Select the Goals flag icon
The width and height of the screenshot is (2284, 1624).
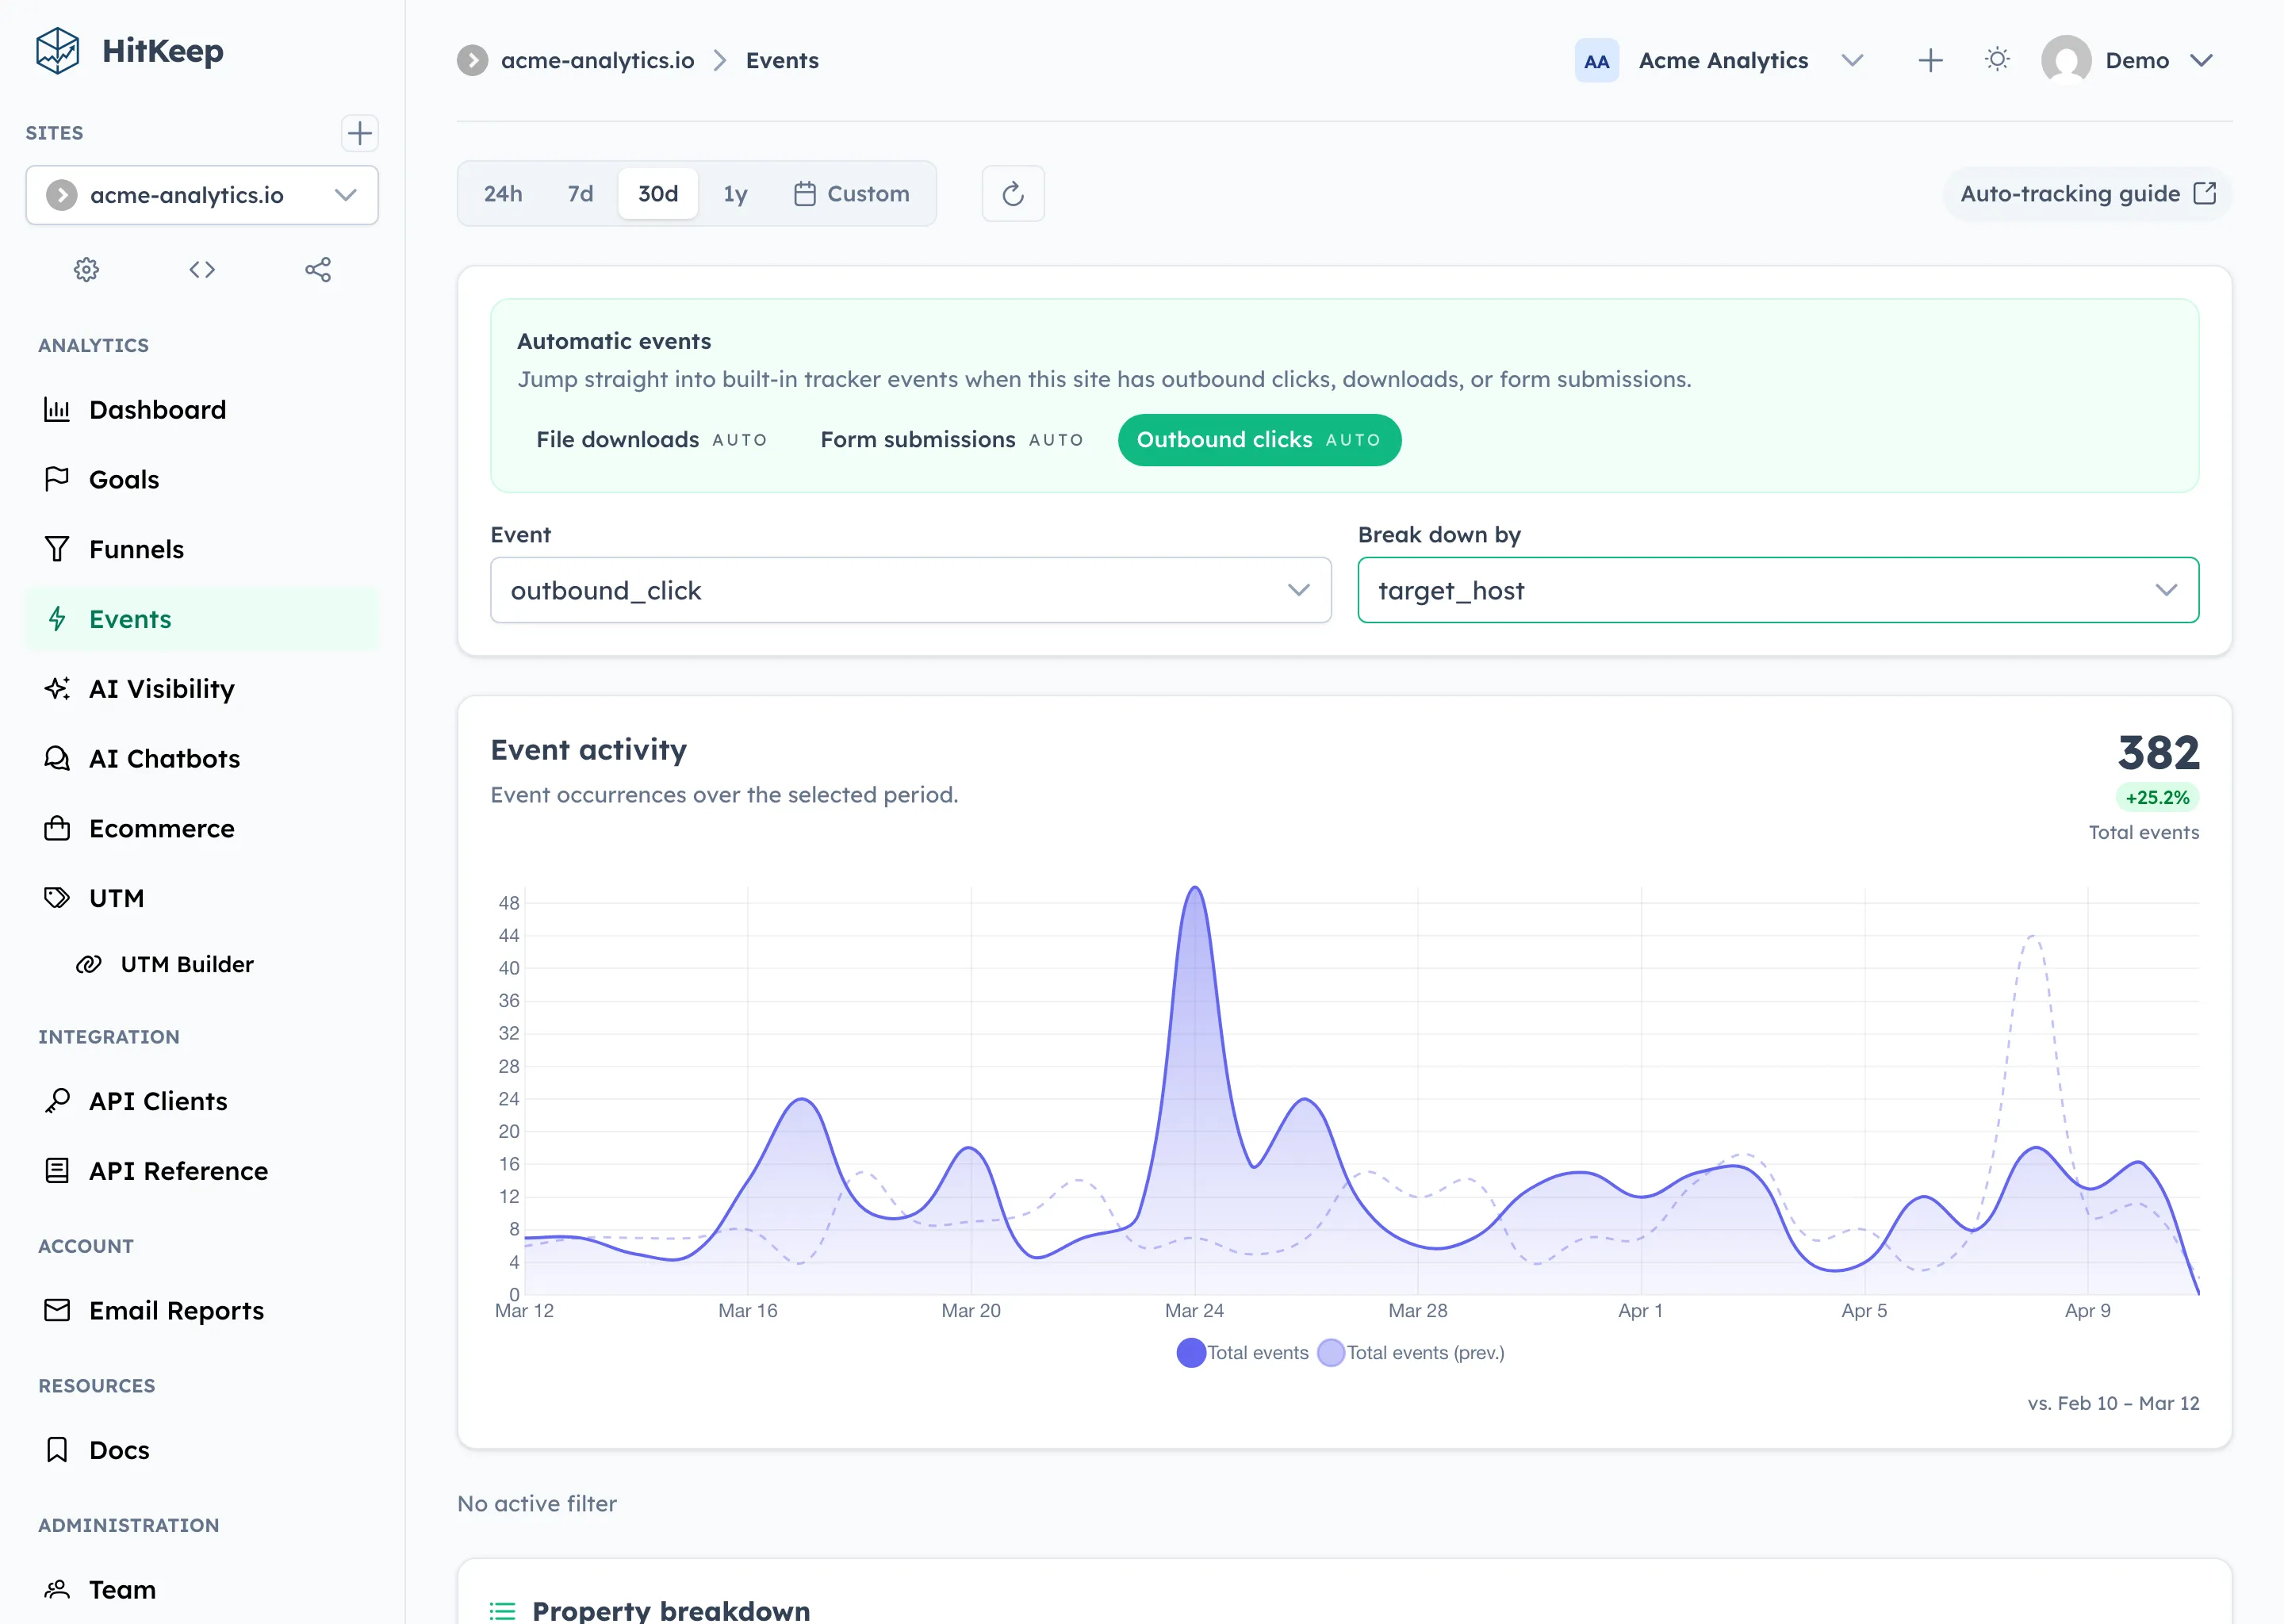coord(57,479)
